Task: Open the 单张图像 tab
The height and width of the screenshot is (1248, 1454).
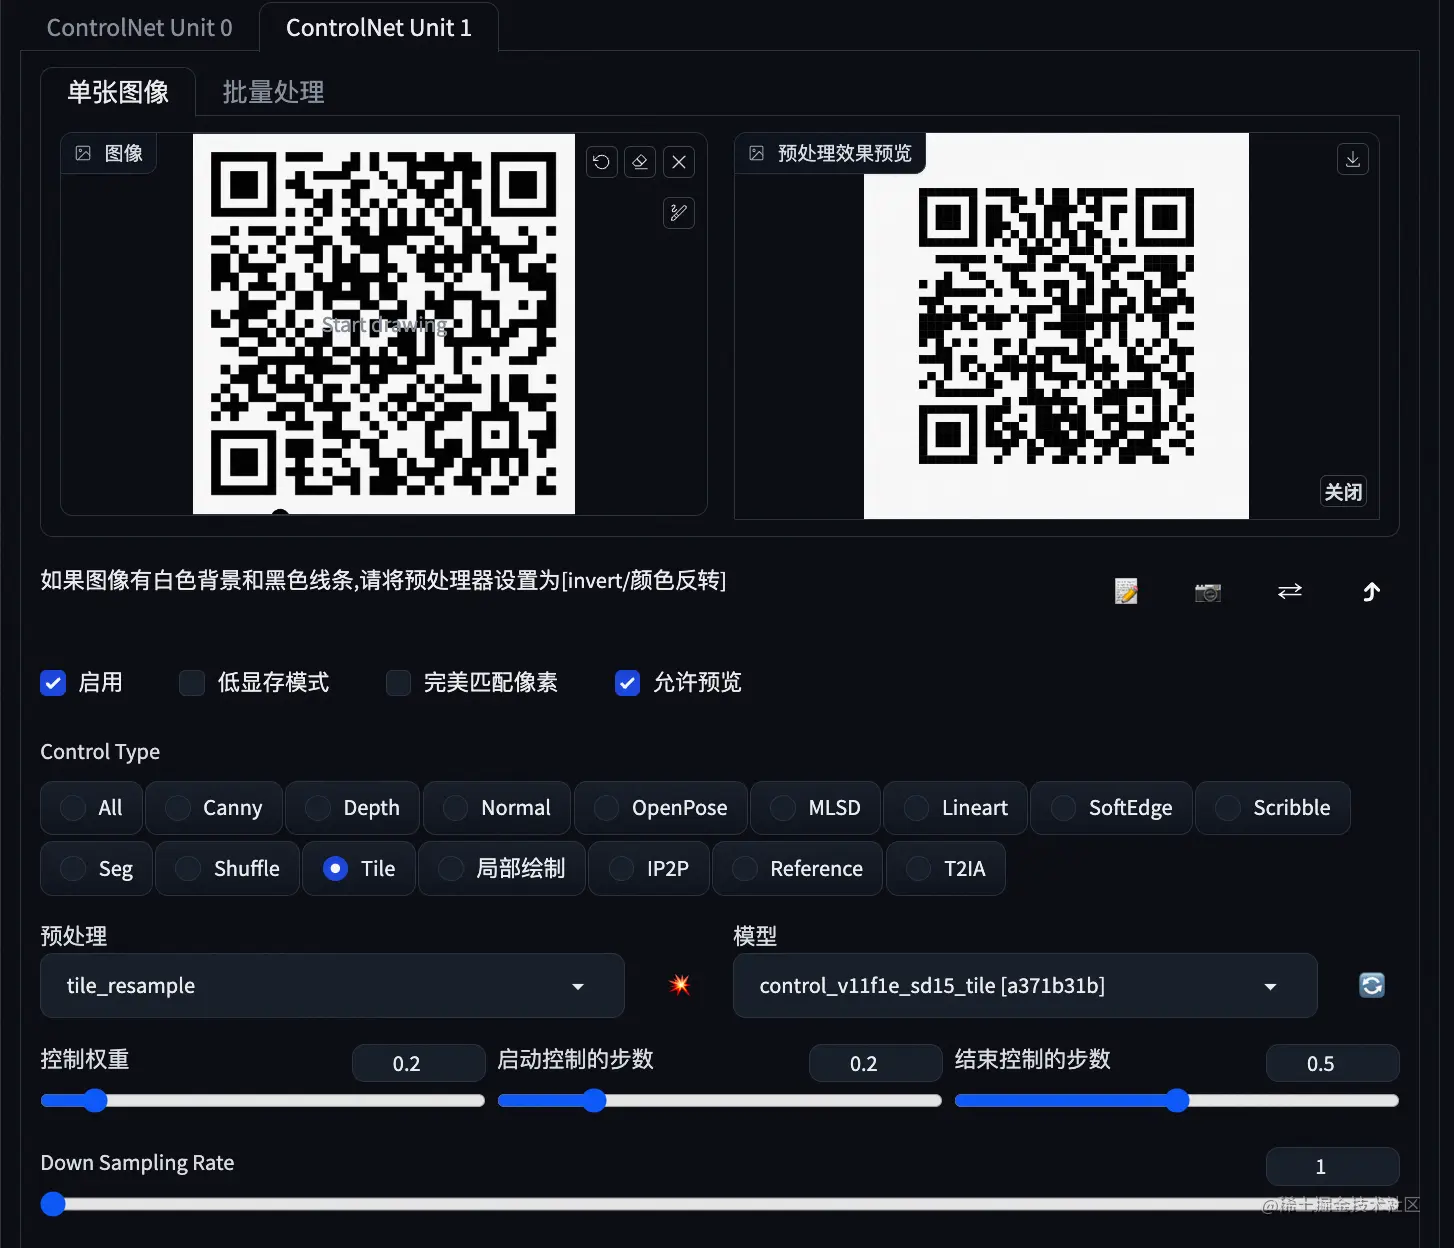Action: pos(118,92)
